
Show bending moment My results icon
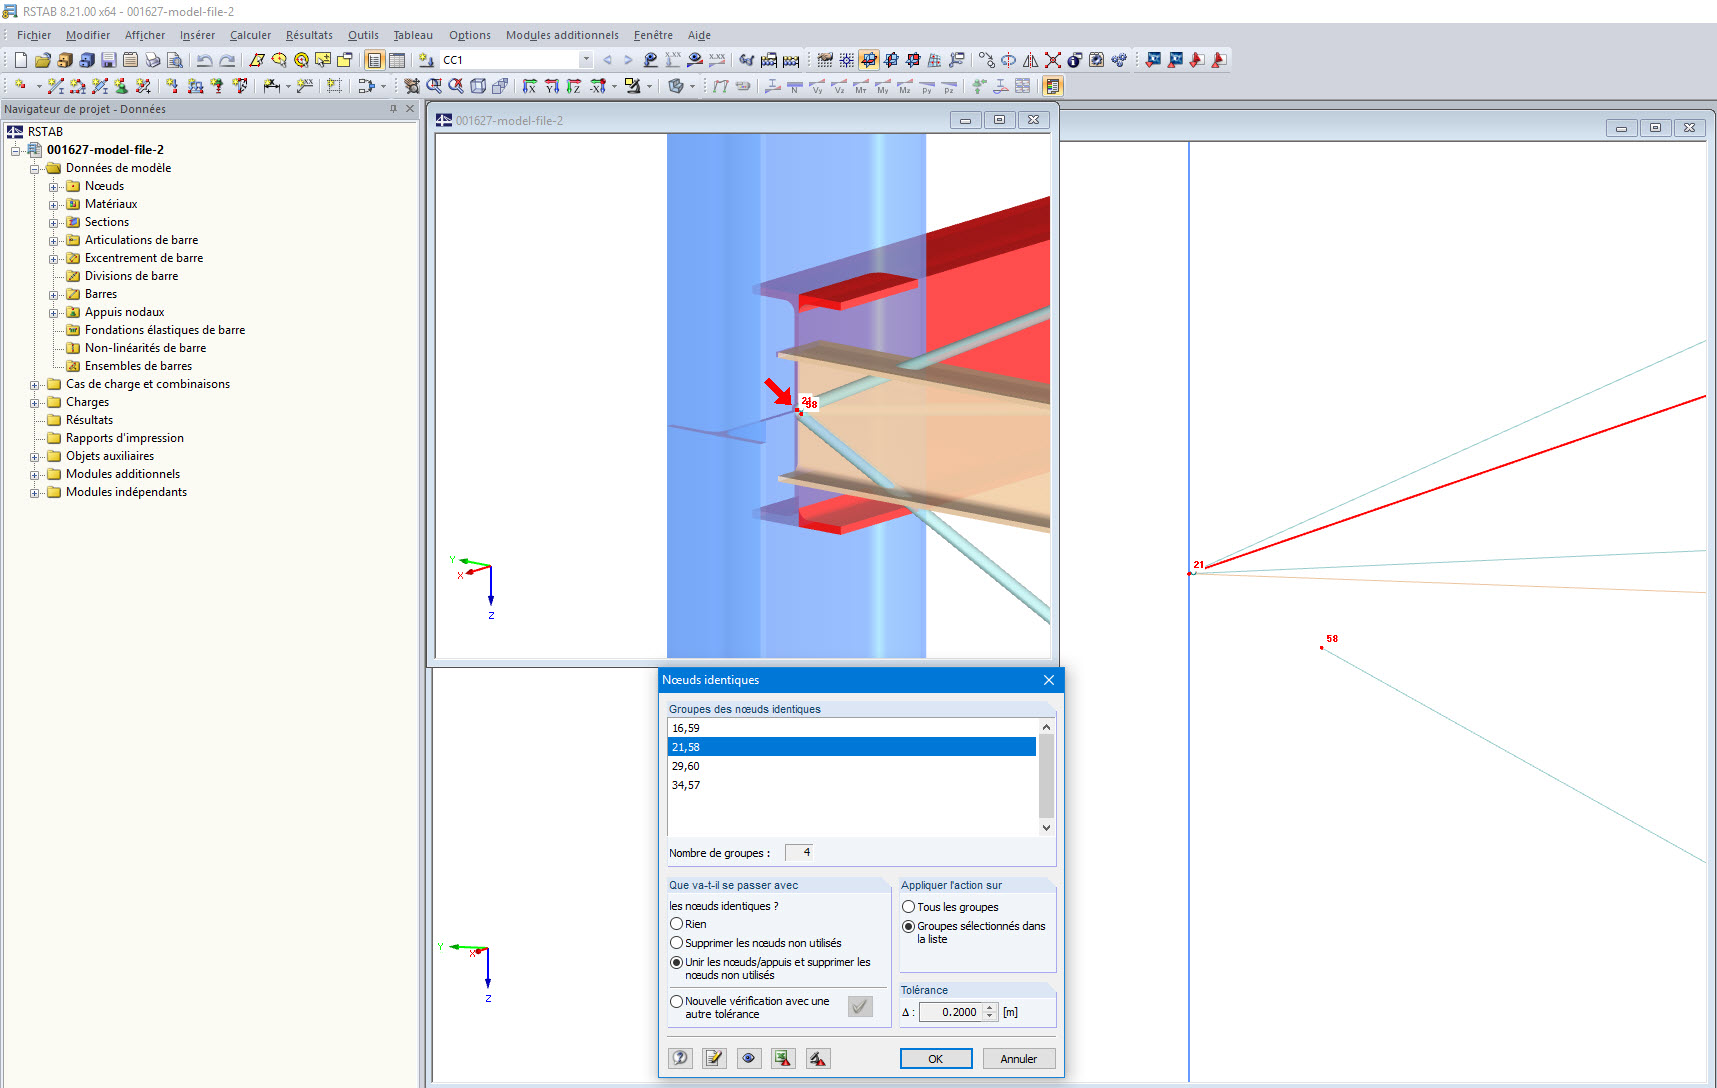click(x=883, y=86)
